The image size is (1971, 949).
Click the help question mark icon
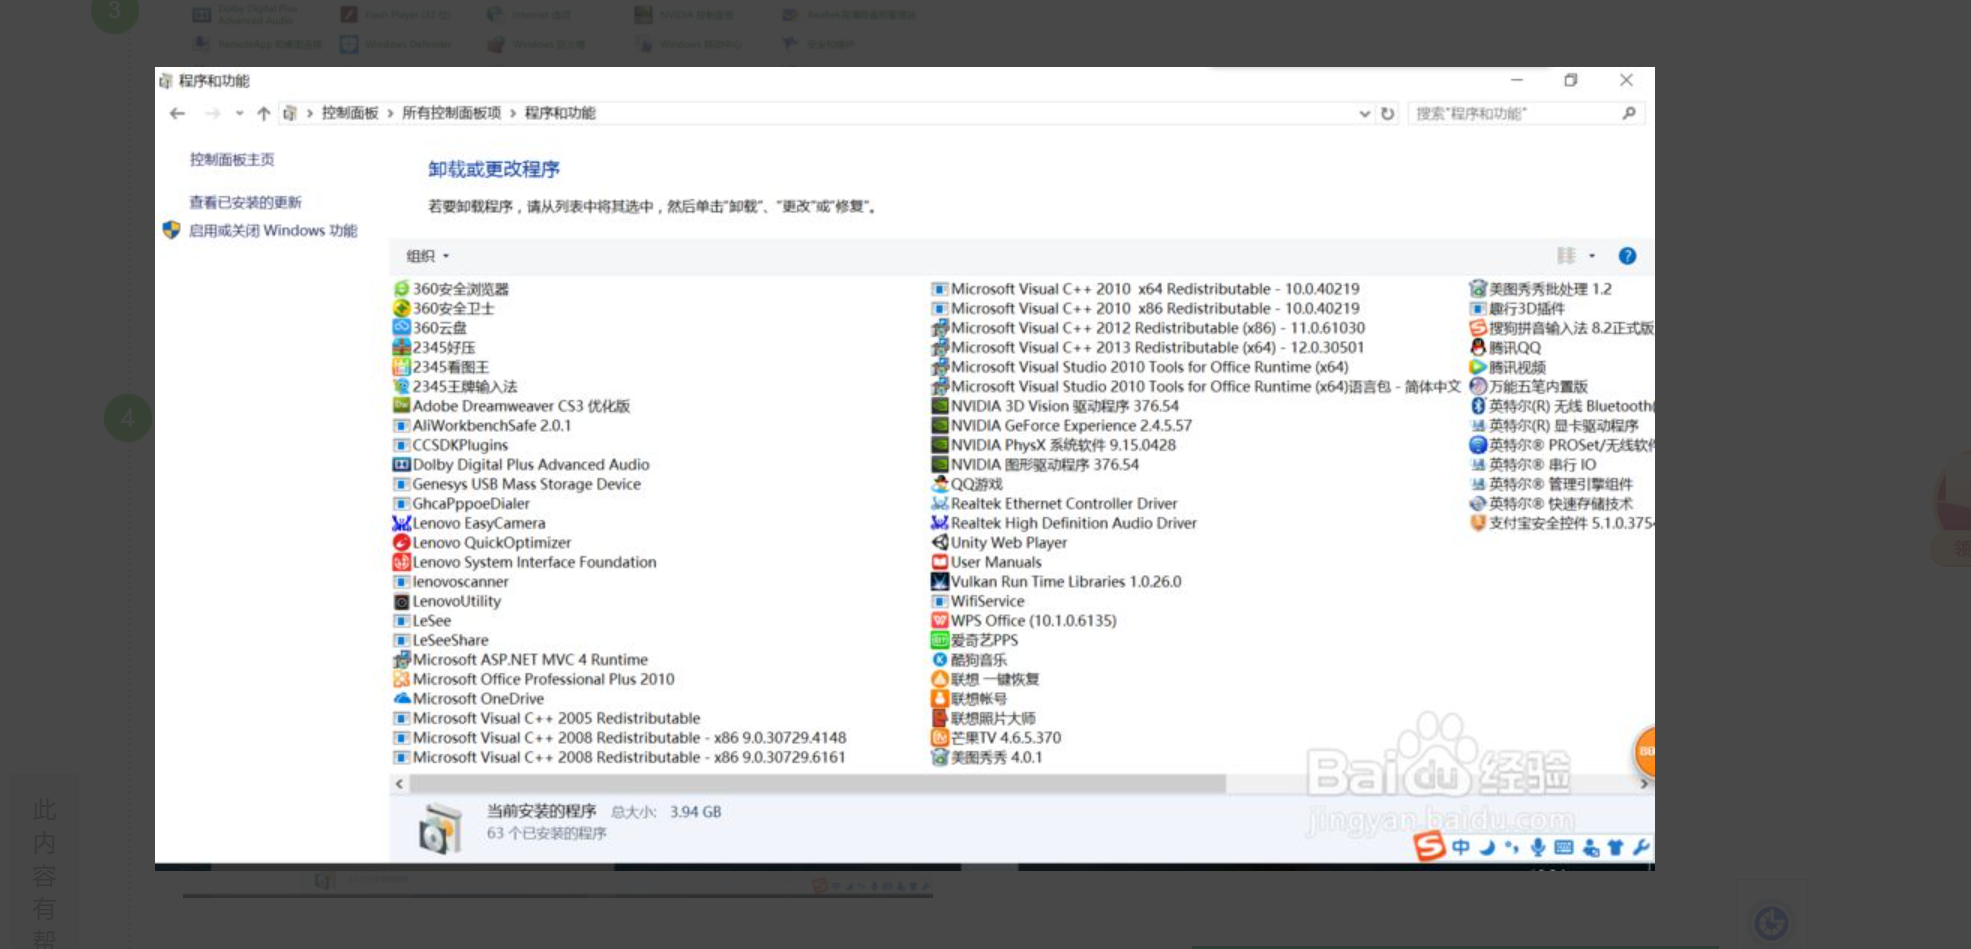tap(1627, 256)
